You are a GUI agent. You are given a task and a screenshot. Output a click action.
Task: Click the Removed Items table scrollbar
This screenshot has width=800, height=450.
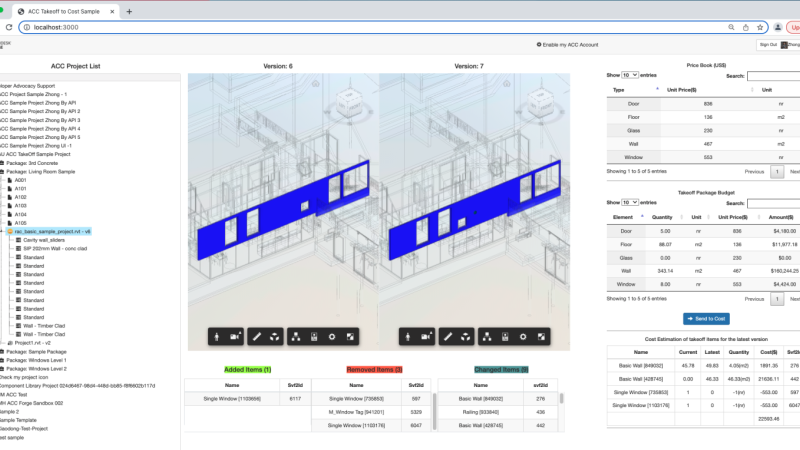435,411
